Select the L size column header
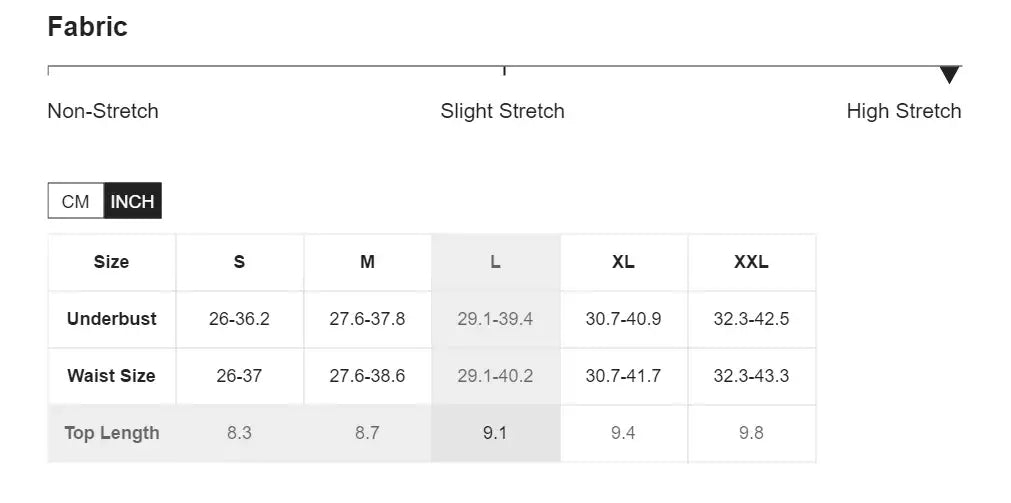This screenshot has width=1011, height=503. coord(495,262)
